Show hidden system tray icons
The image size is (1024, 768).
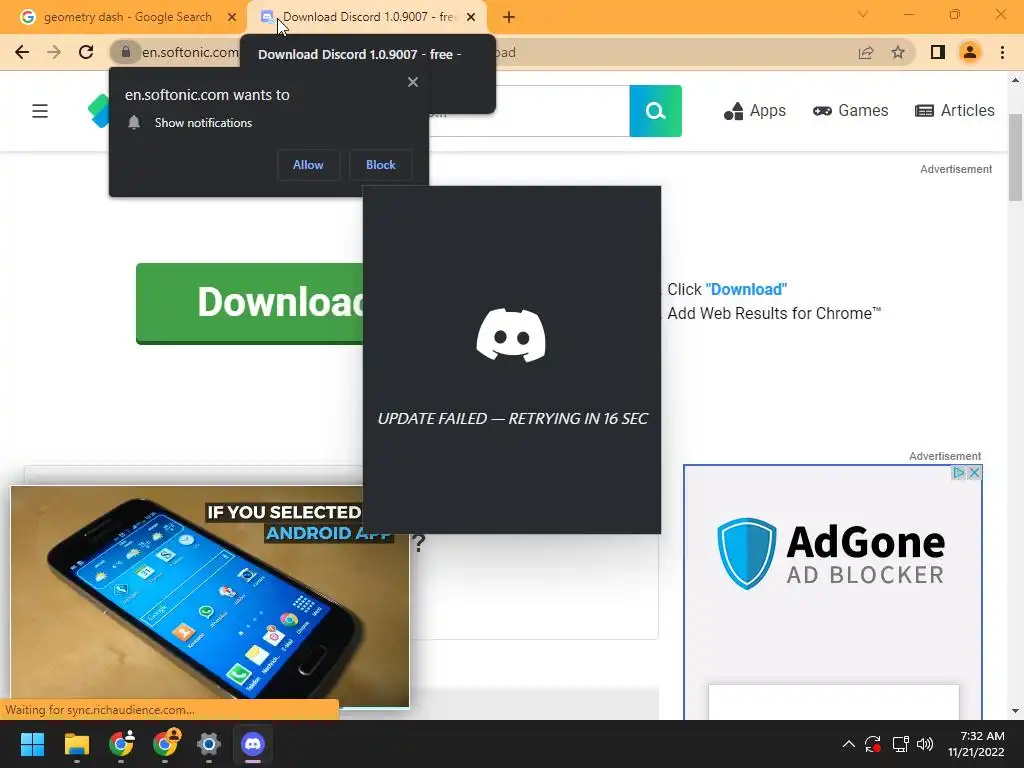pos(848,744)
